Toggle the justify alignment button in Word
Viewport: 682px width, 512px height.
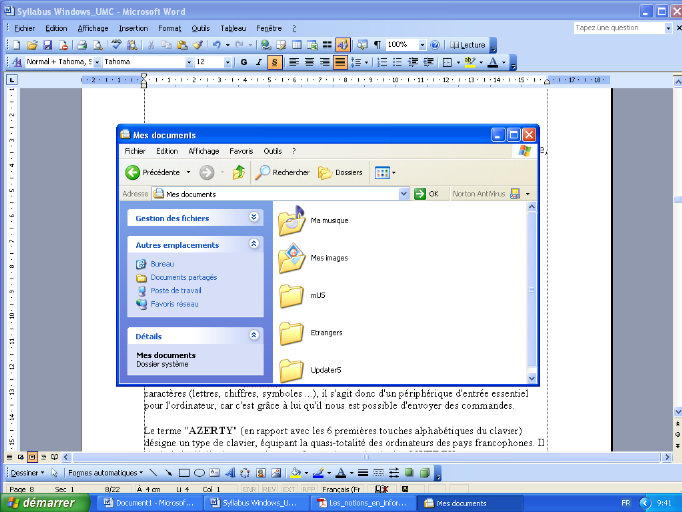coord(340,62)
